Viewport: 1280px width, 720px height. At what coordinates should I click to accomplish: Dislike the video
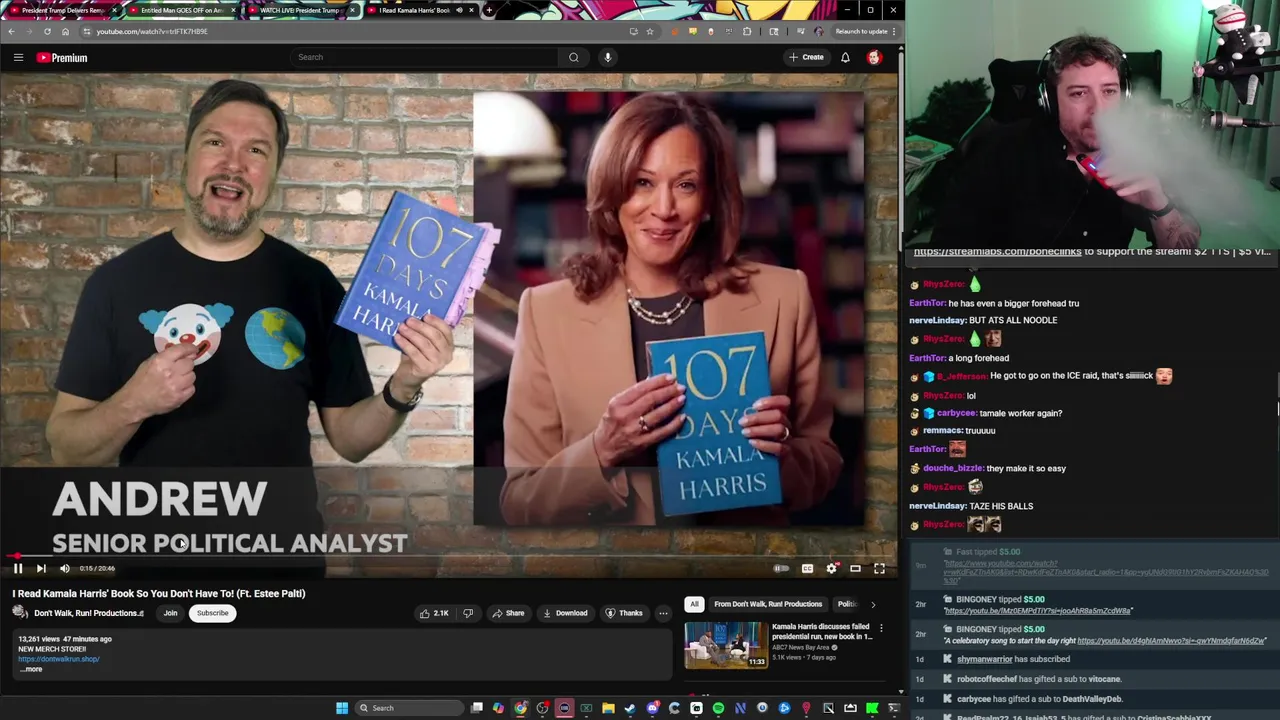tap(467, 613)
